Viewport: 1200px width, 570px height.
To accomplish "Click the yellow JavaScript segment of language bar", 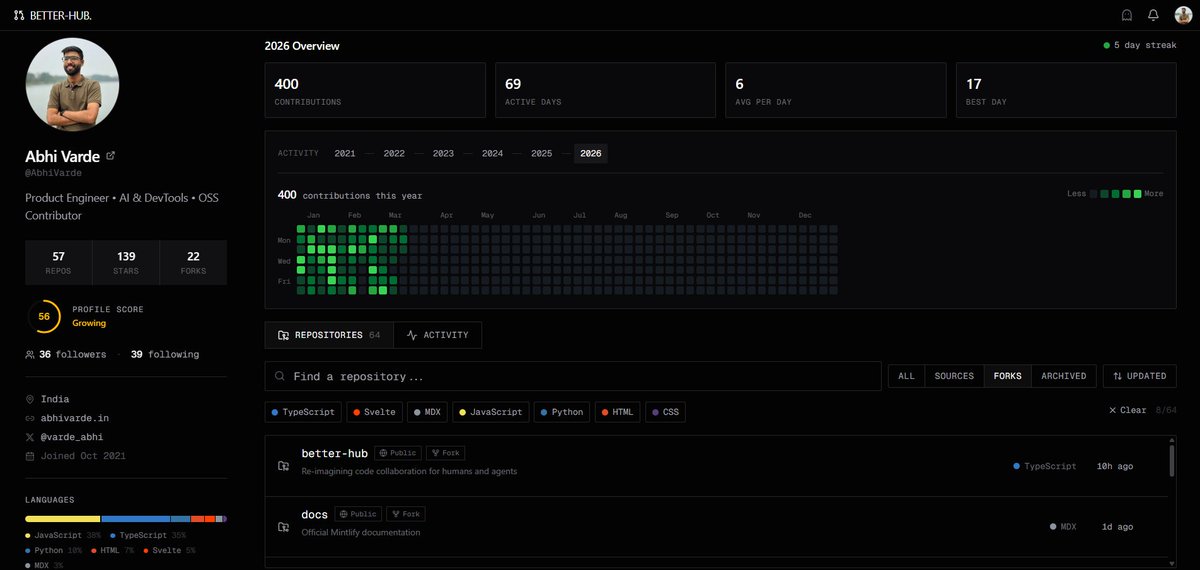I will coord(63,519).
